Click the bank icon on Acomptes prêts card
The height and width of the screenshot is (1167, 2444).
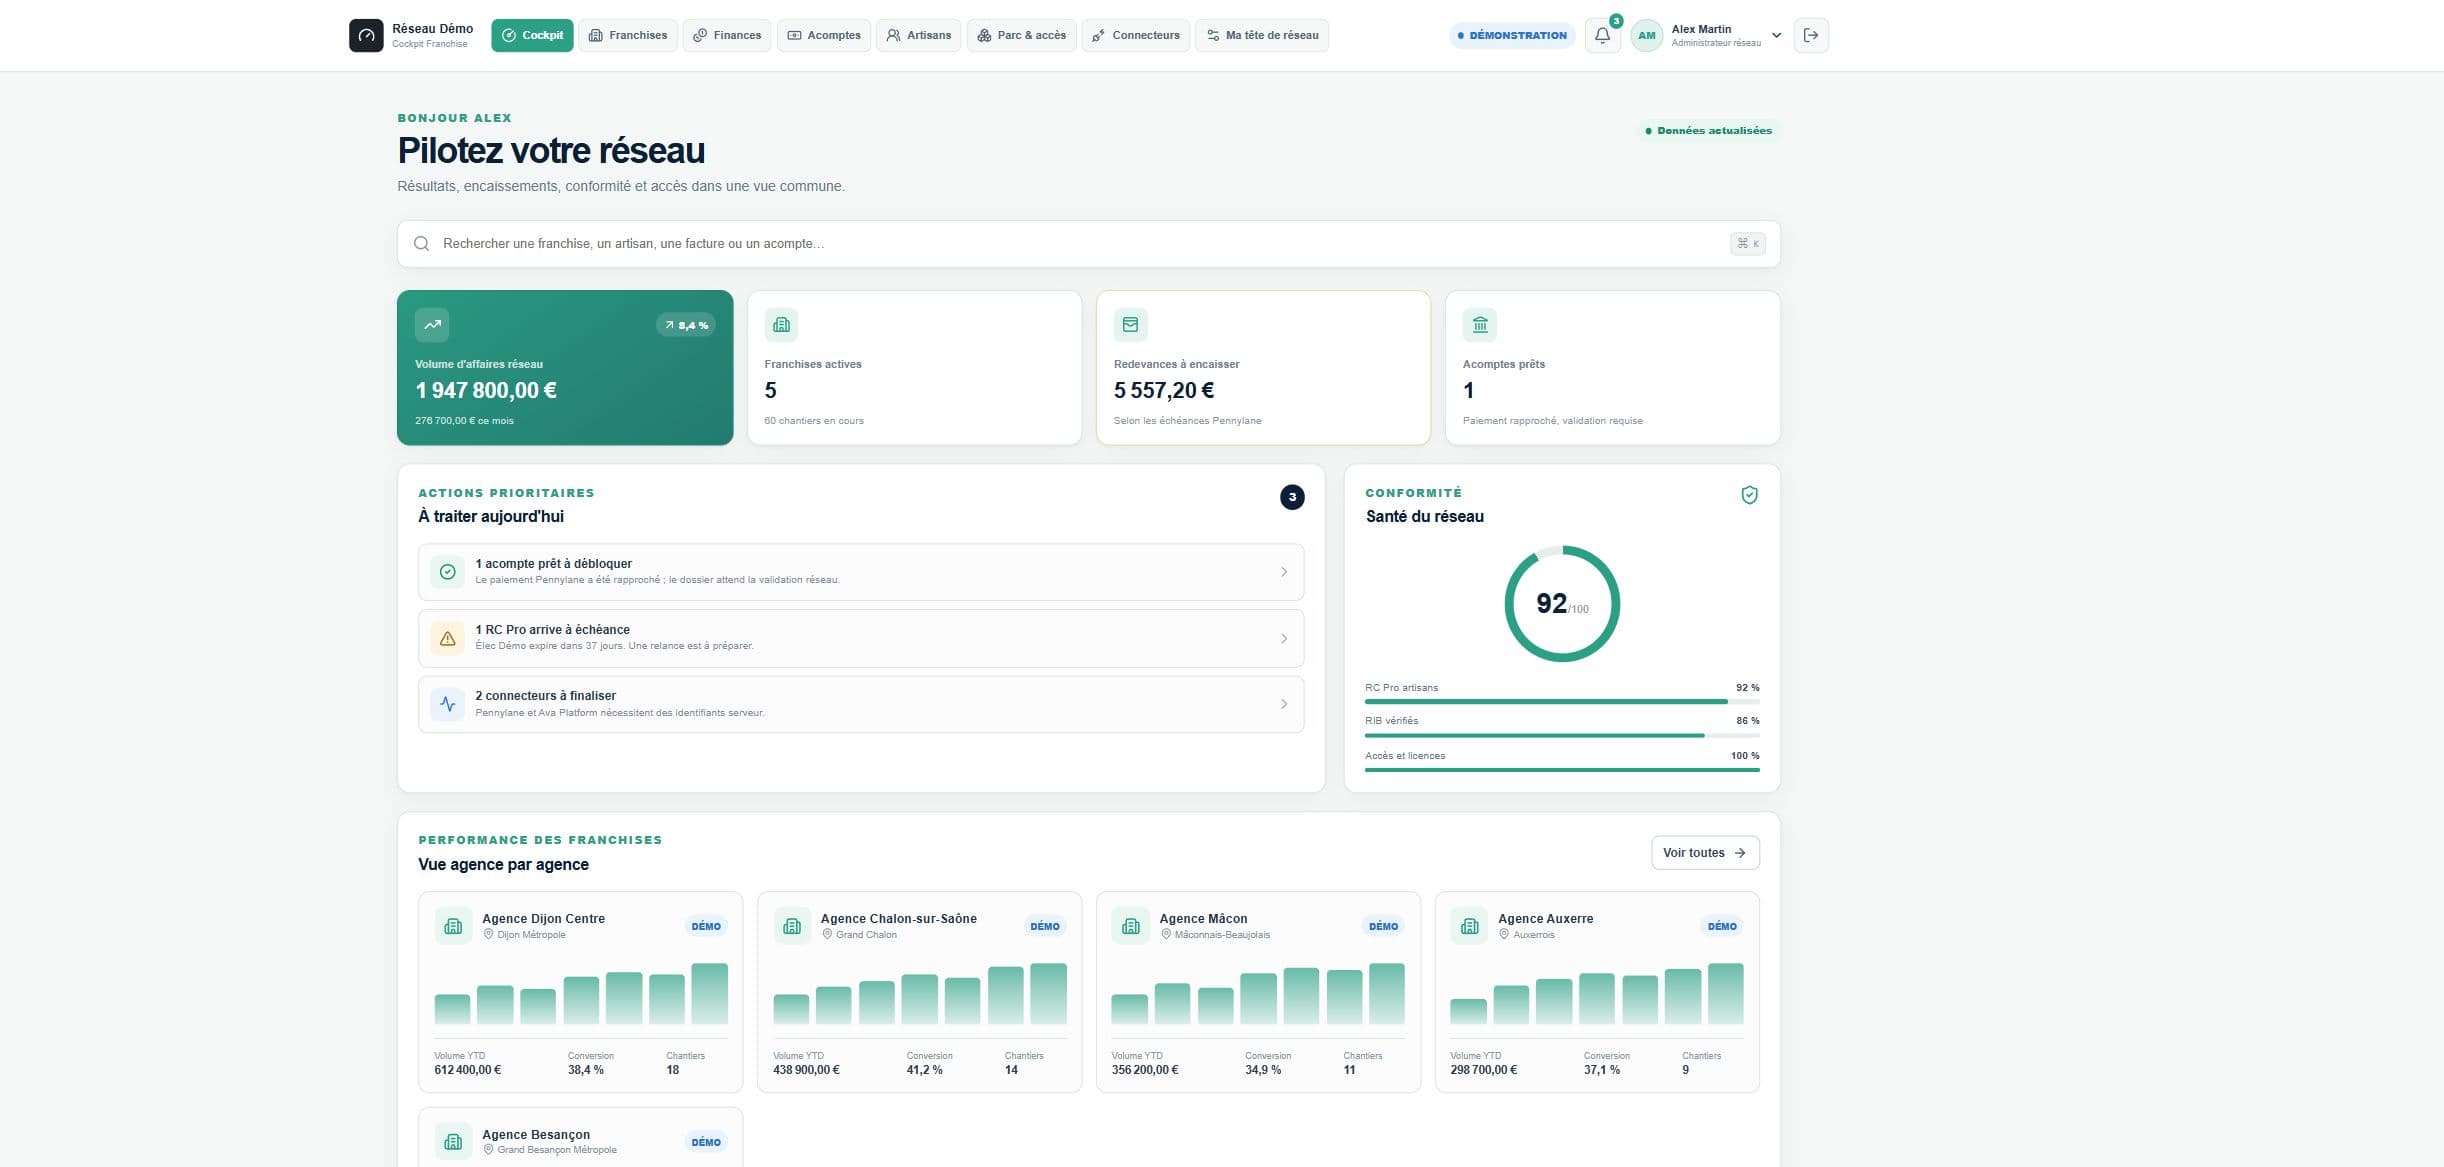pos(1480,325)
